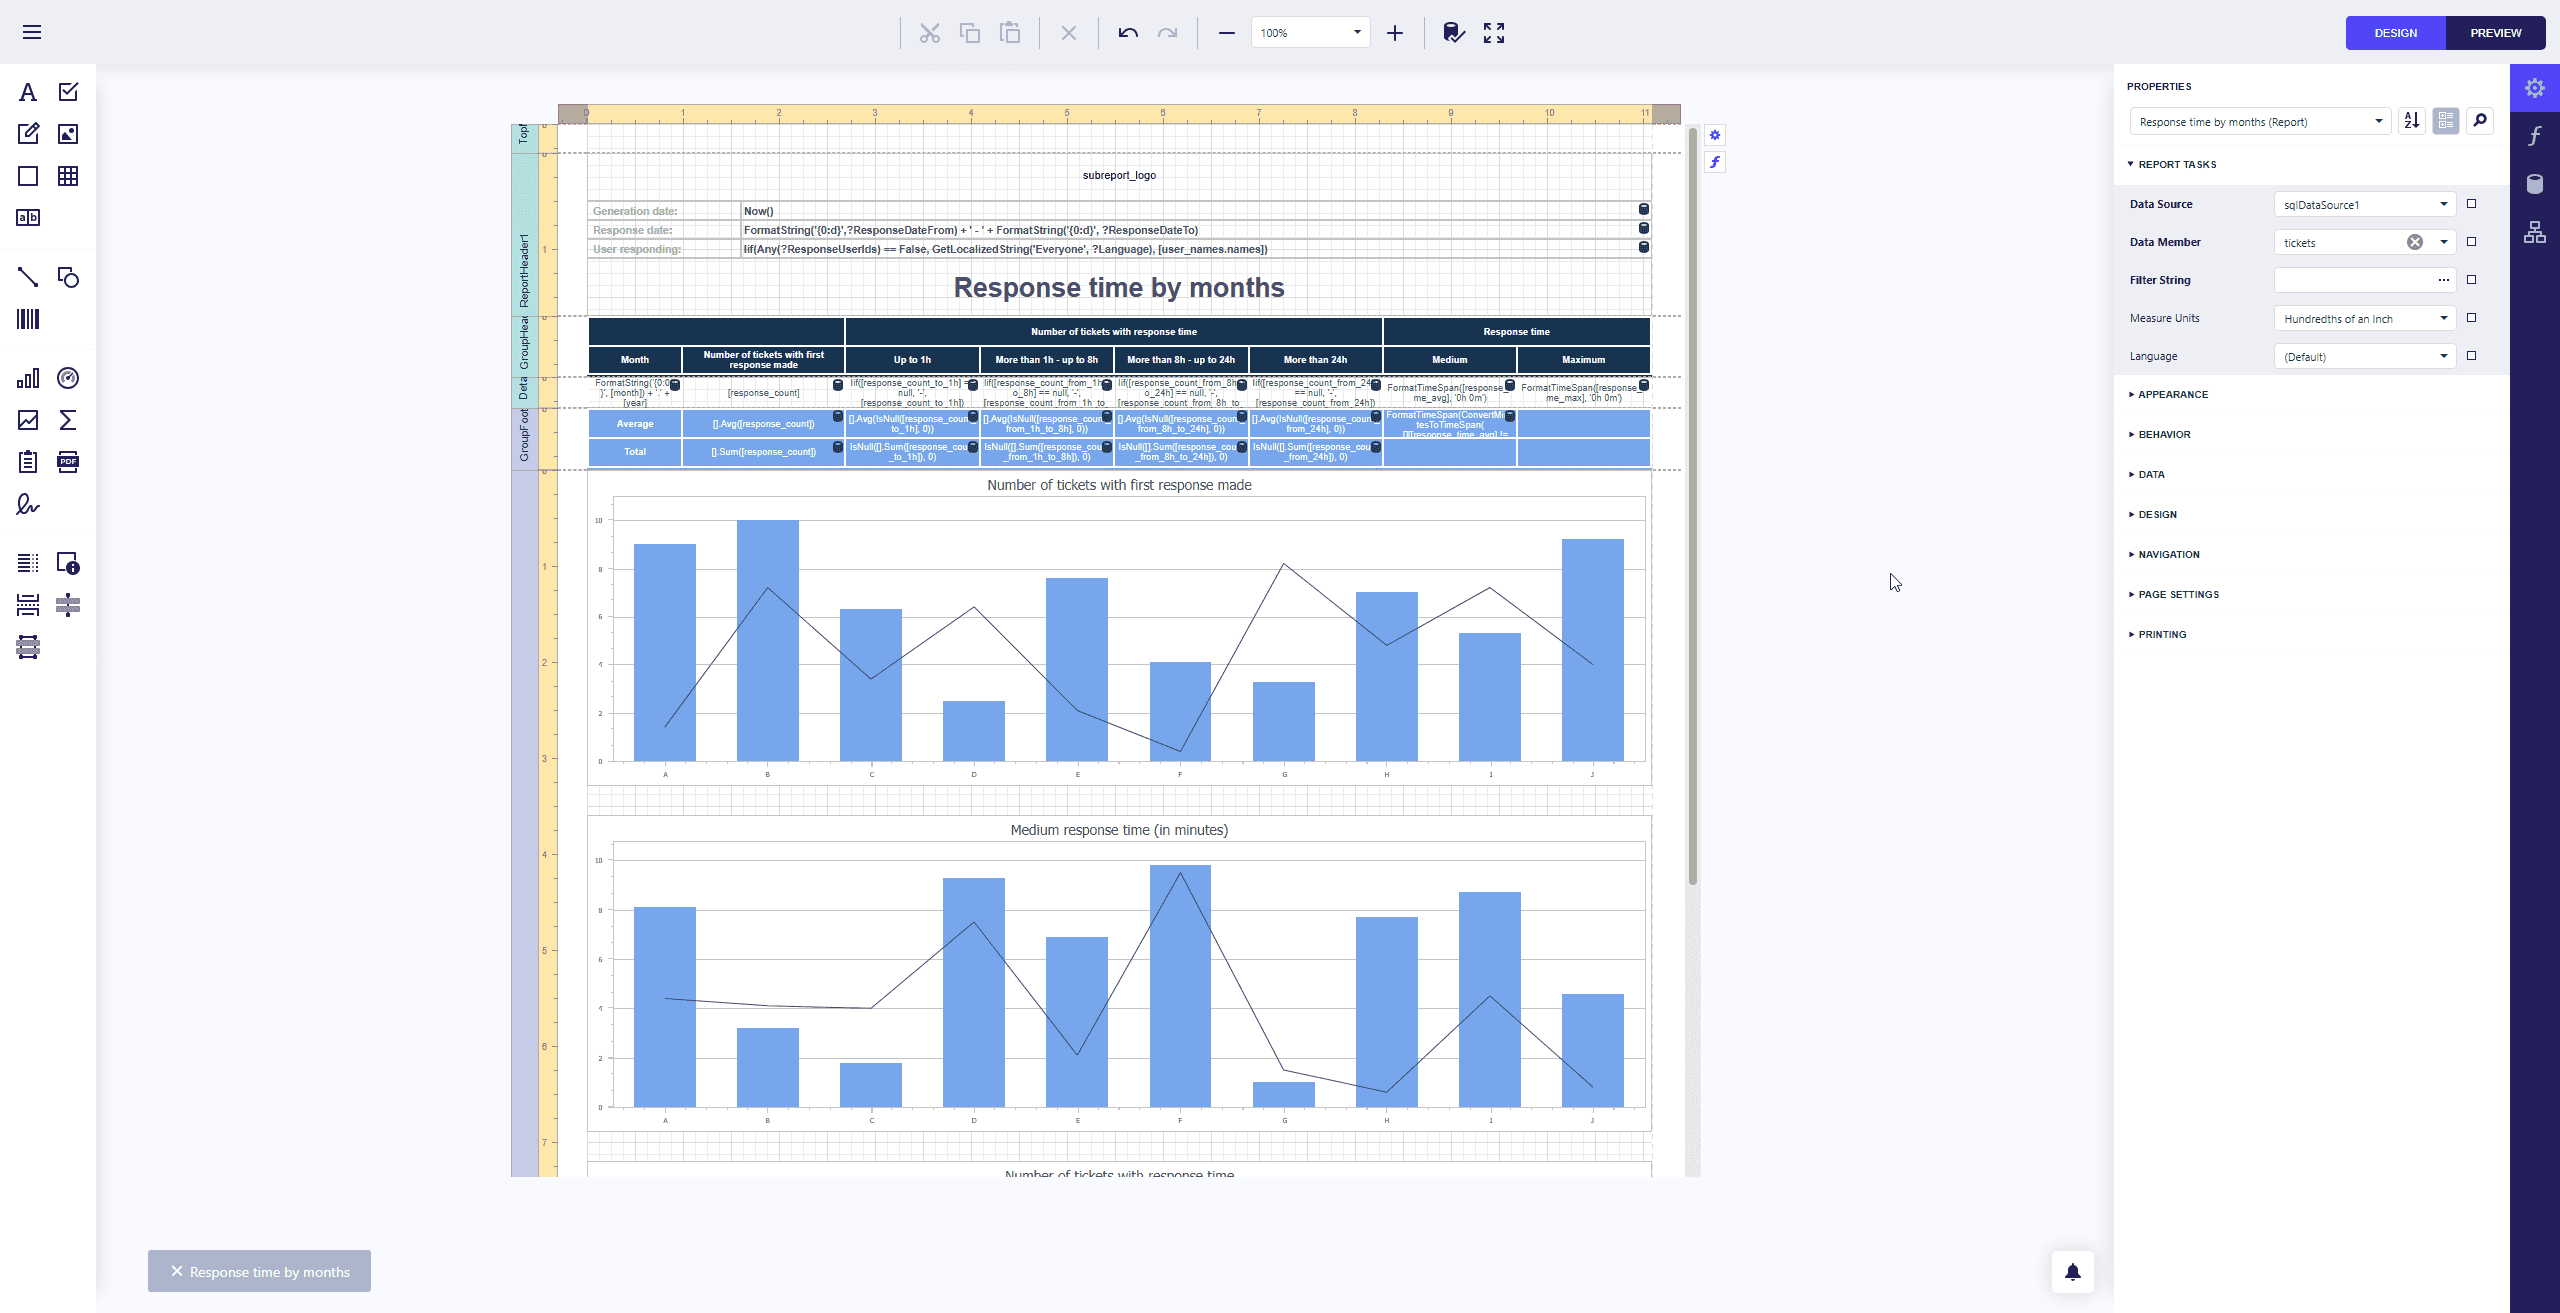
Task: Open the Field List panel via database icon
Action: pos(2536,184)
